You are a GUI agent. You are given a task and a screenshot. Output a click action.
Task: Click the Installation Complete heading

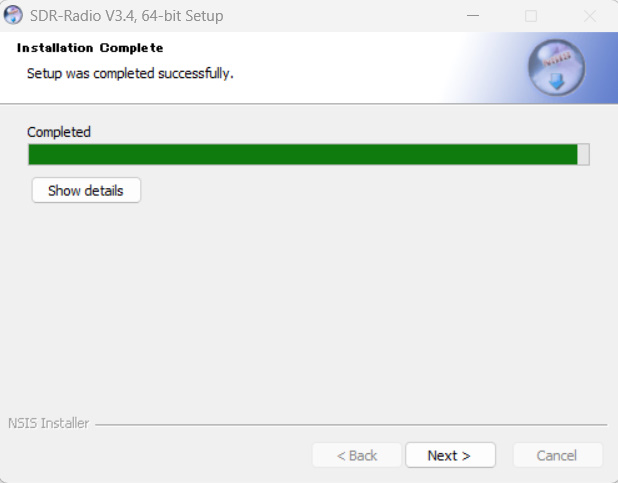click(90, 48)
